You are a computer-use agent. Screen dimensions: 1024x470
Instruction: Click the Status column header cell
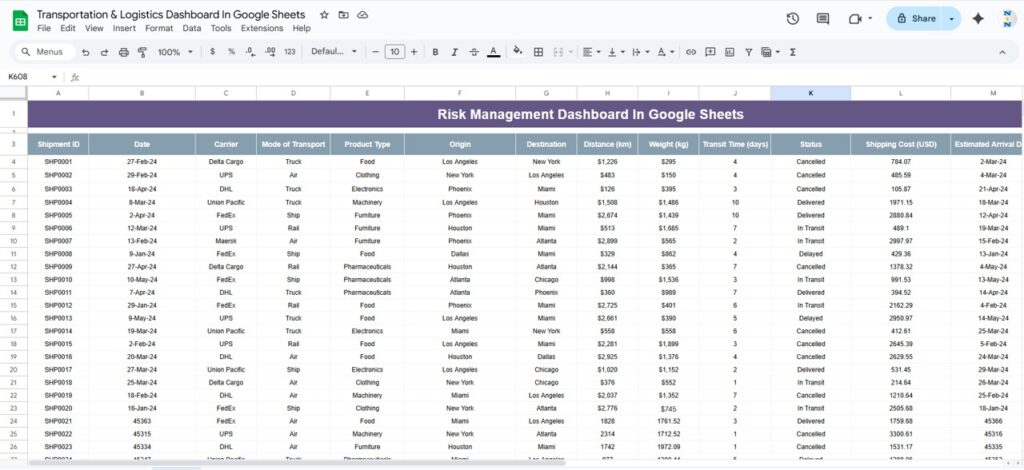point(810,144)
